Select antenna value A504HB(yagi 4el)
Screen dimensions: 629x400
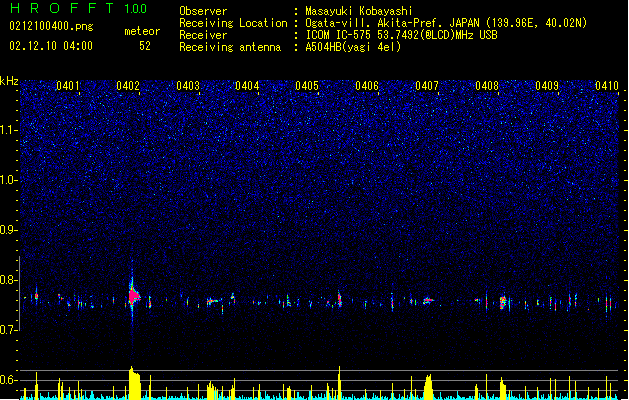353,47
